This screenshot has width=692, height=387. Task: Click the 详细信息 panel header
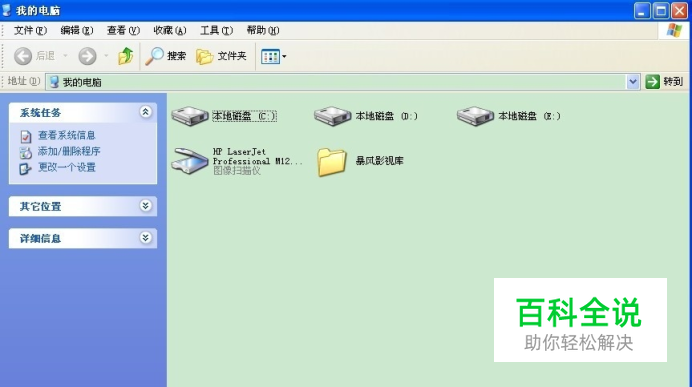pos(83,238)
